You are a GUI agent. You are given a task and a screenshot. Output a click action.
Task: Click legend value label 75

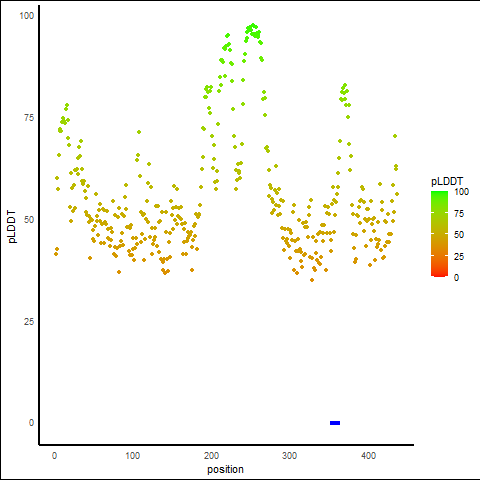[x=459, y=214]
